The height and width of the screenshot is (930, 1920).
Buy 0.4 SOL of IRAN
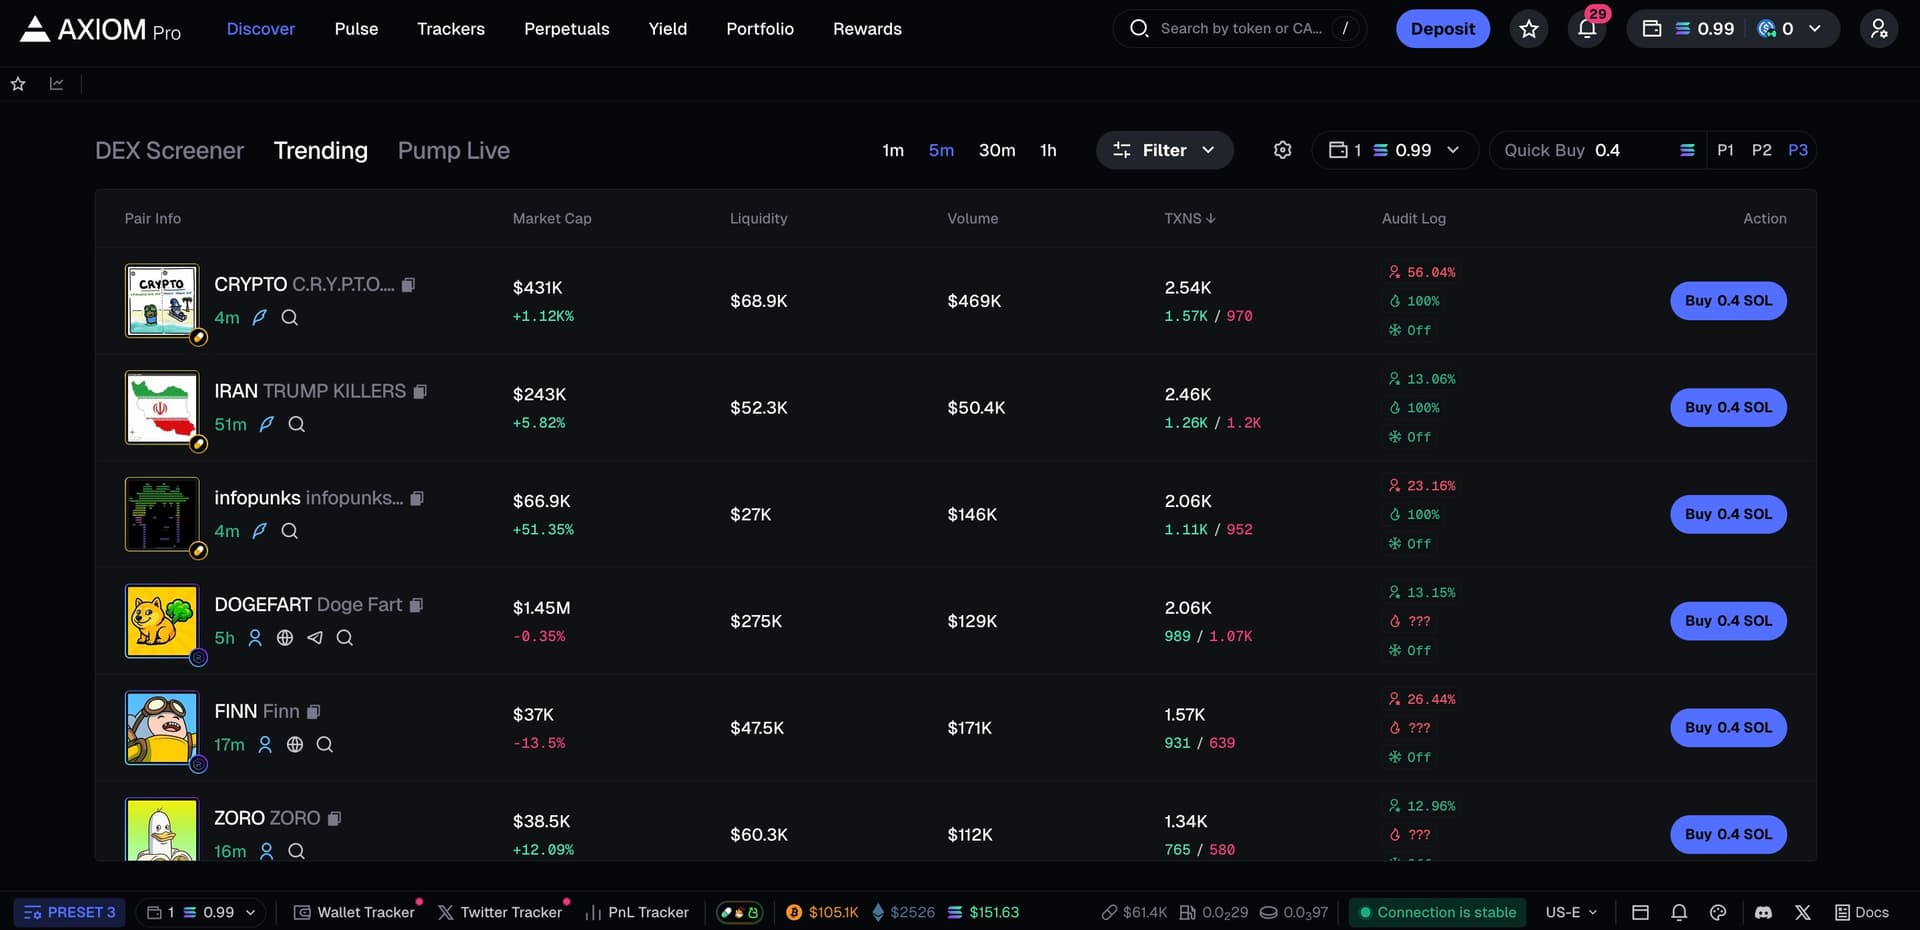click(1728, 407)
